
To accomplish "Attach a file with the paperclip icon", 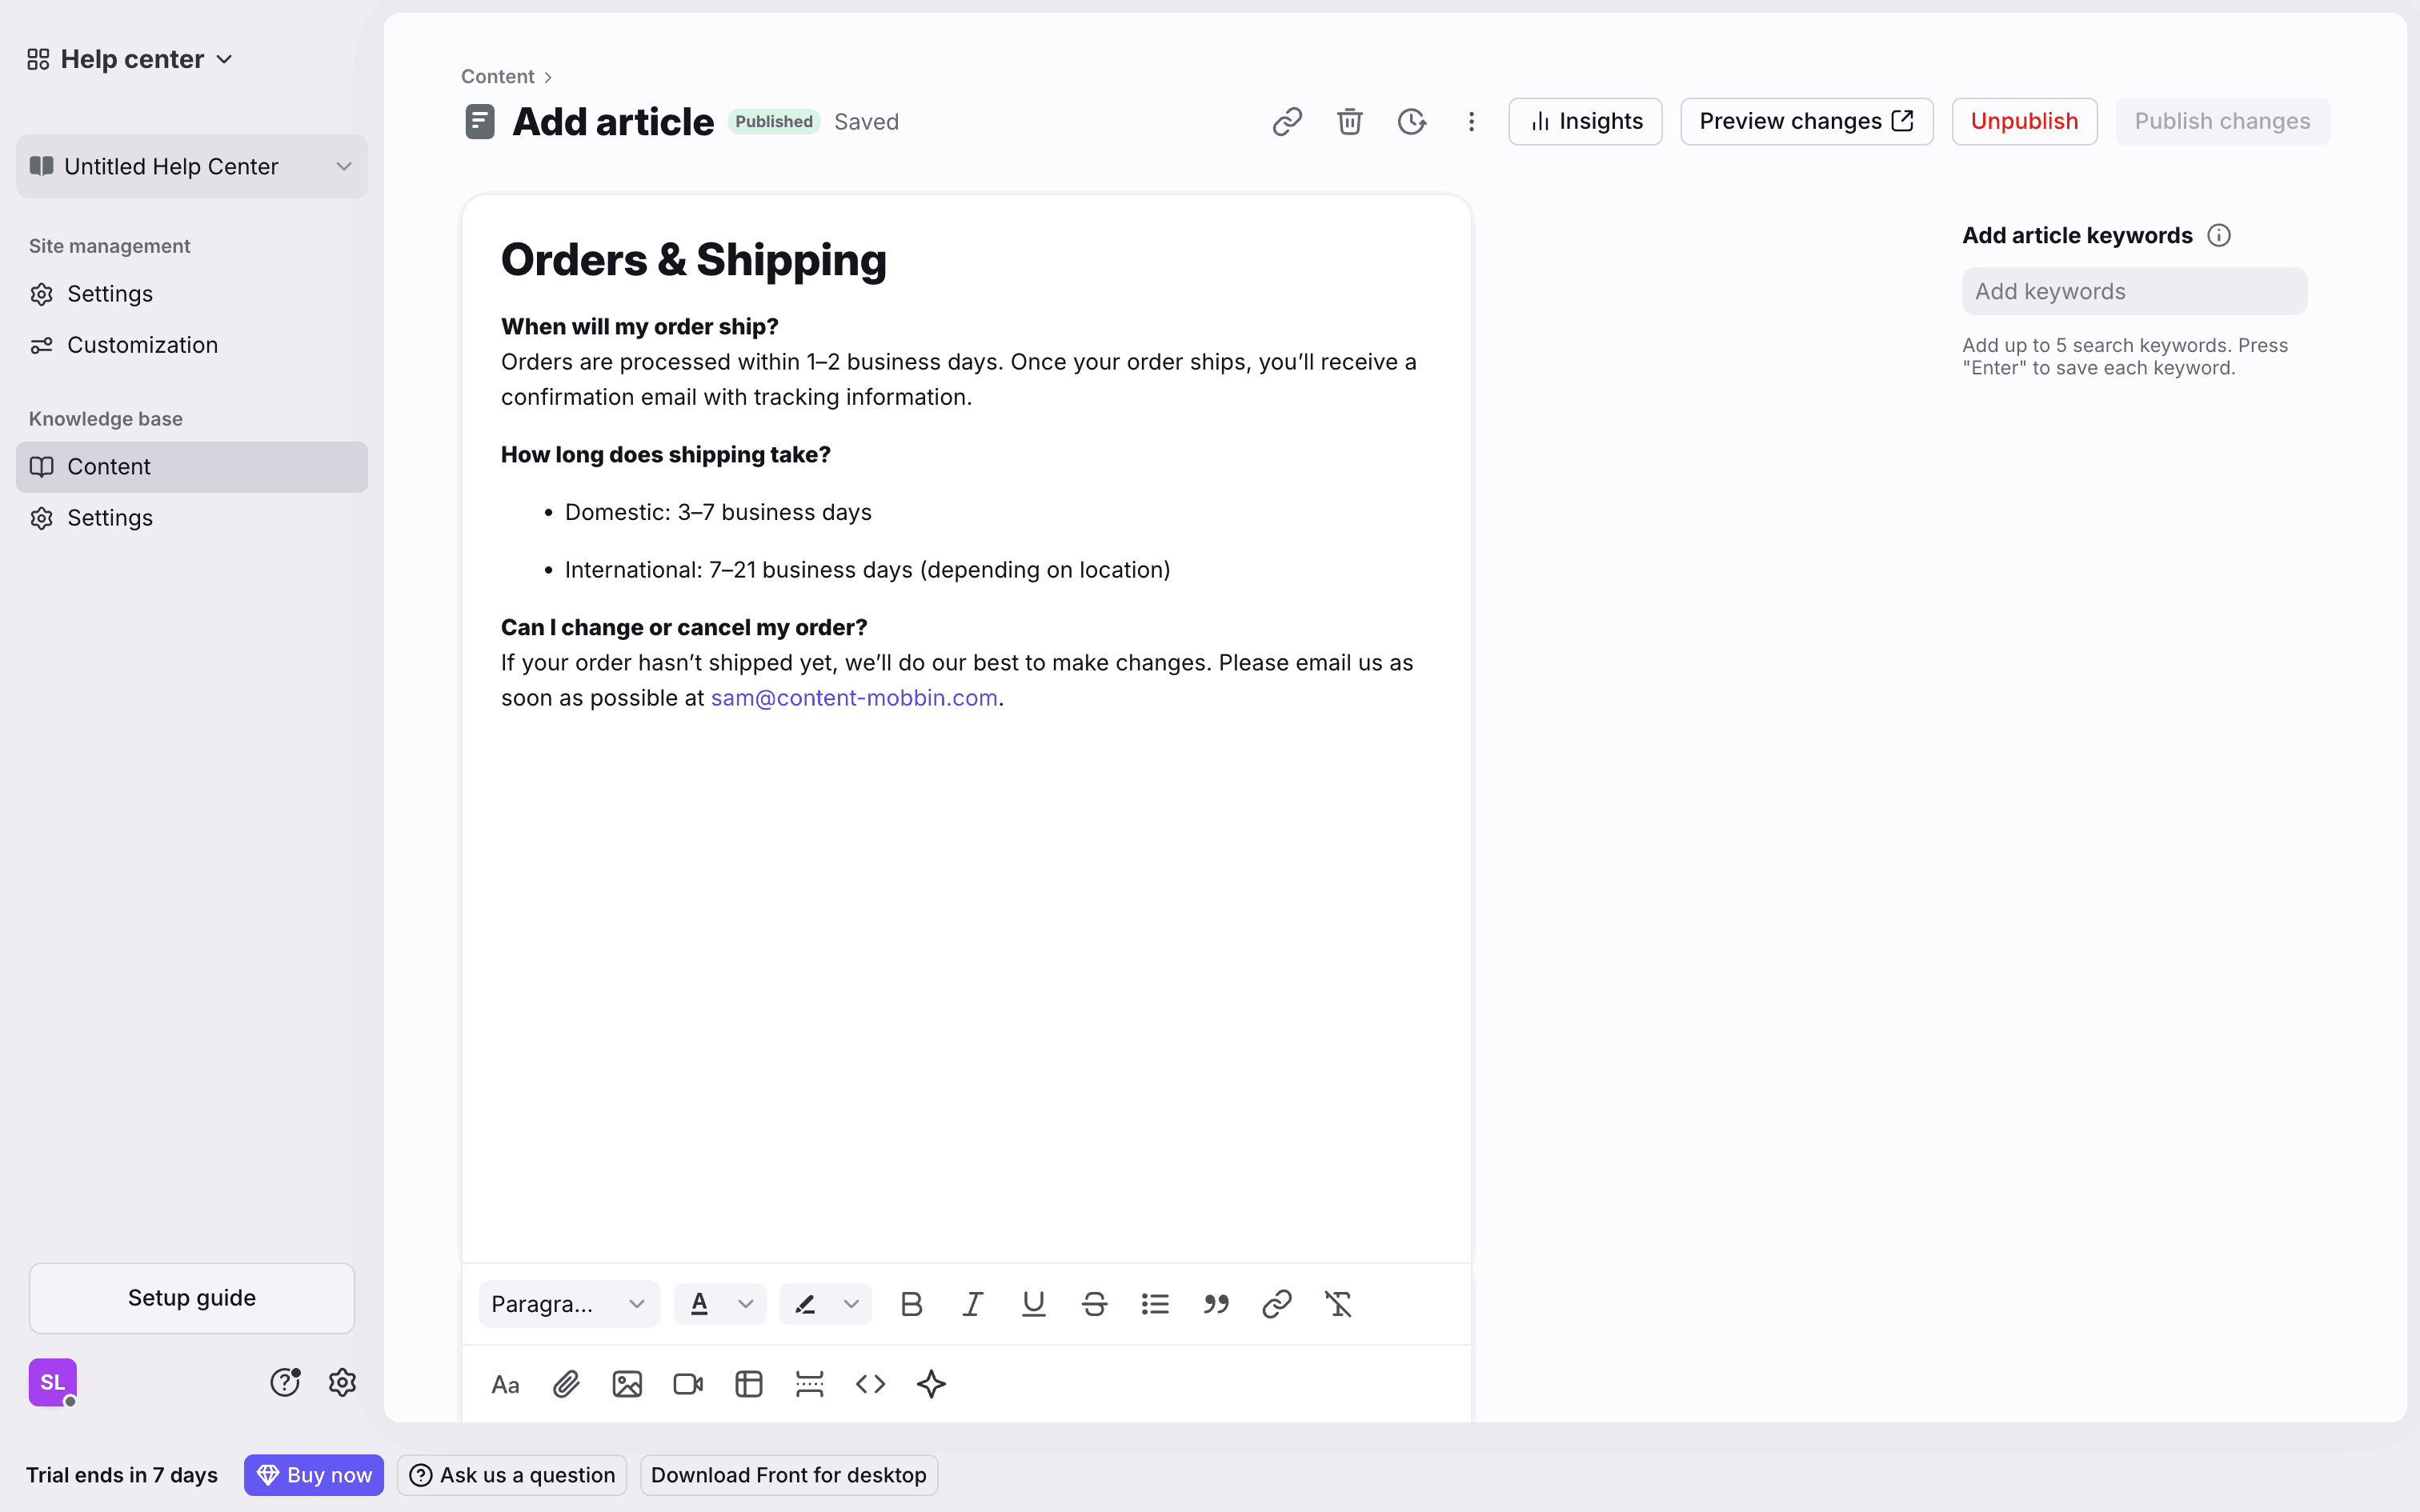I will [x=566, y=1384].
